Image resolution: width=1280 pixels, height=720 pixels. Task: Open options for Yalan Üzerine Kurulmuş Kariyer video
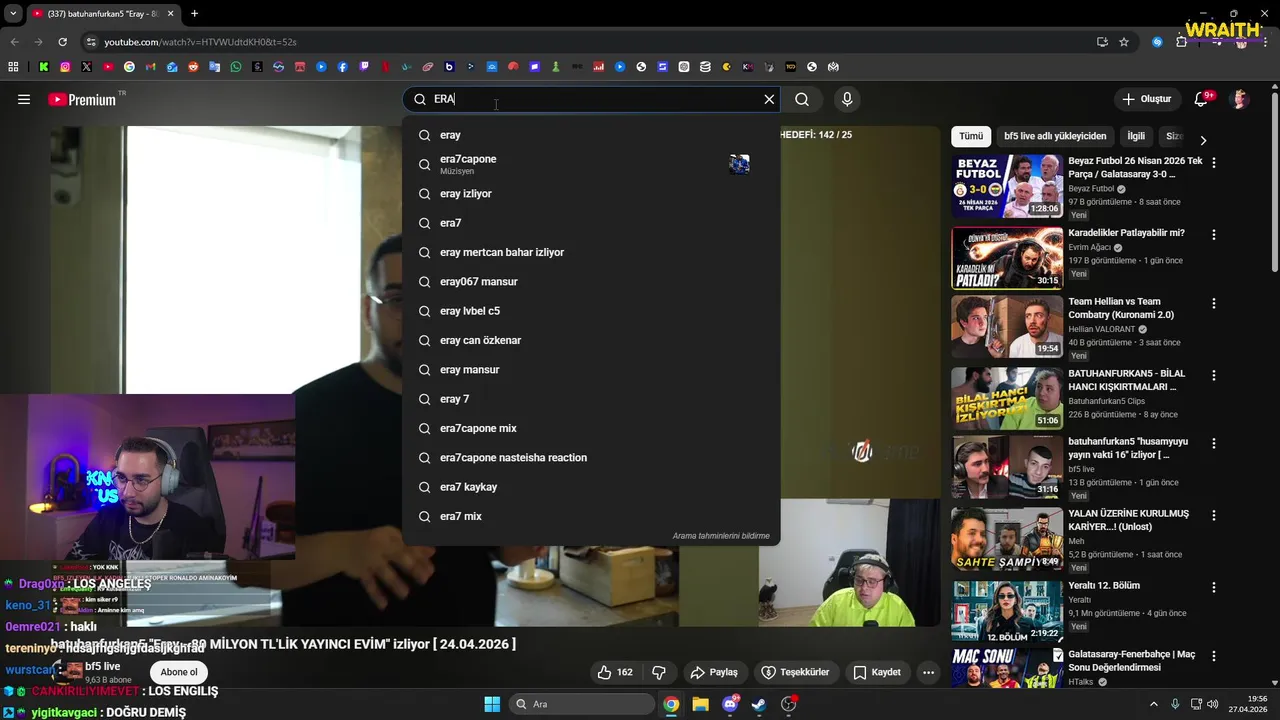pyautogui.click(x=1214, y=515)
